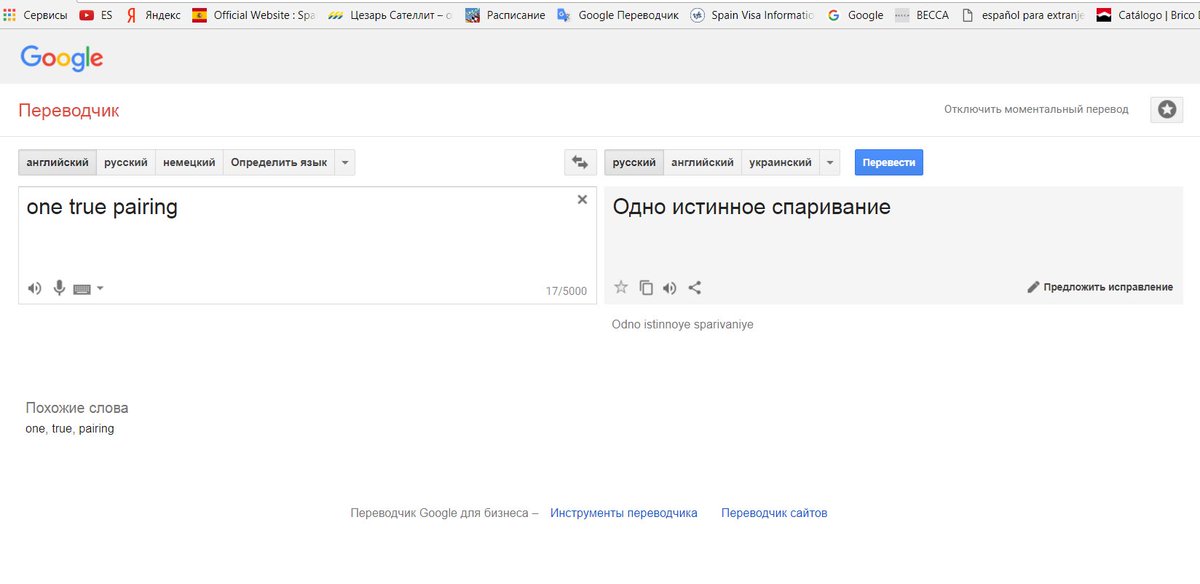The image size is (1200, 584).
Task: Open BECCA bookmark
Action: 922,15
